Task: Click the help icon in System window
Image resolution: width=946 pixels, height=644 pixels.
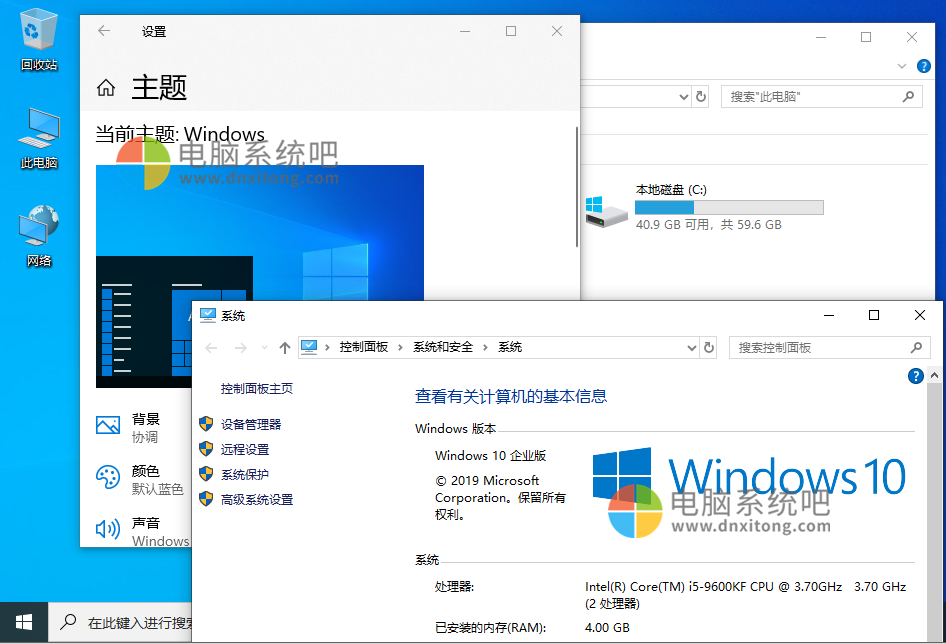Action: coord(915,376)
